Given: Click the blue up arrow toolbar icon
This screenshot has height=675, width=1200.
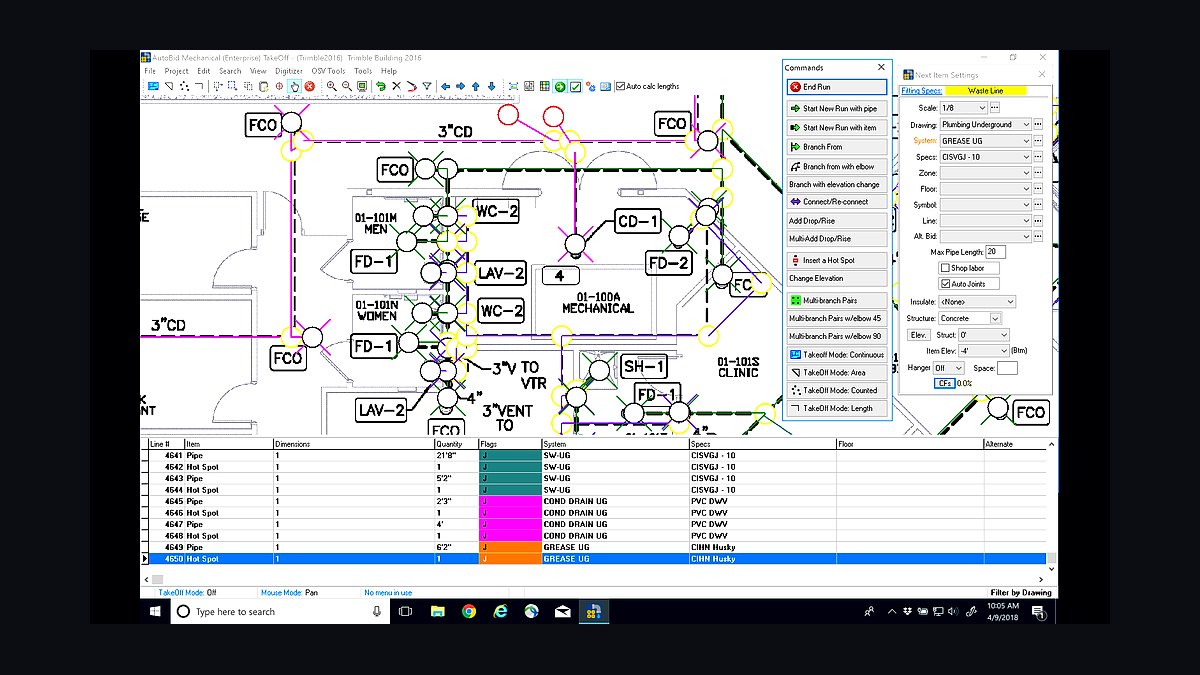Looking at the screenshot, I should 476,86.
